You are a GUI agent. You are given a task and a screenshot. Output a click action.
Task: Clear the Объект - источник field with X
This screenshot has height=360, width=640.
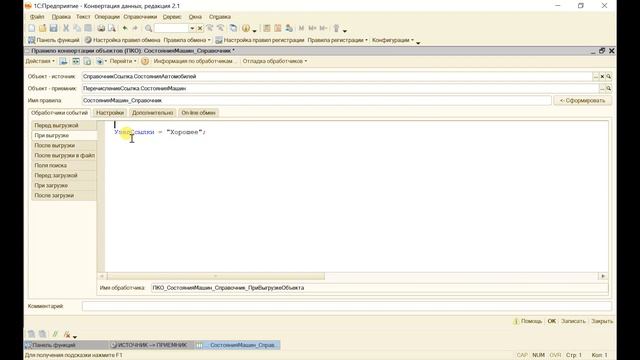coord(602,76)
